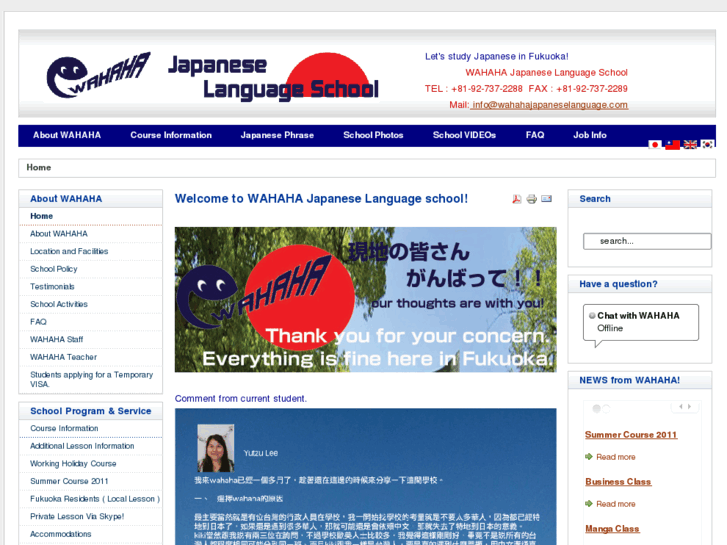
Task: Advance the news slider with the right arrow
Action: pyautogui.click(x=689, y=407)
